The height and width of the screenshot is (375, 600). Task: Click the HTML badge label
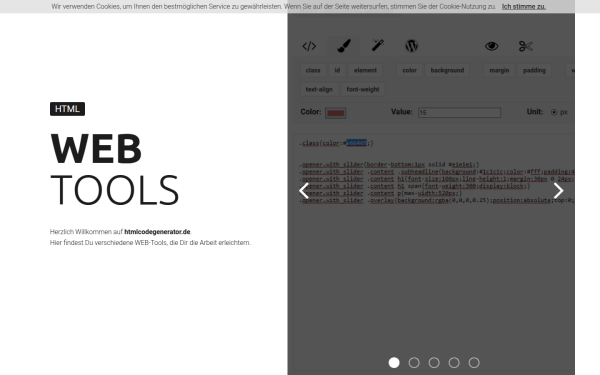[67, 109]
